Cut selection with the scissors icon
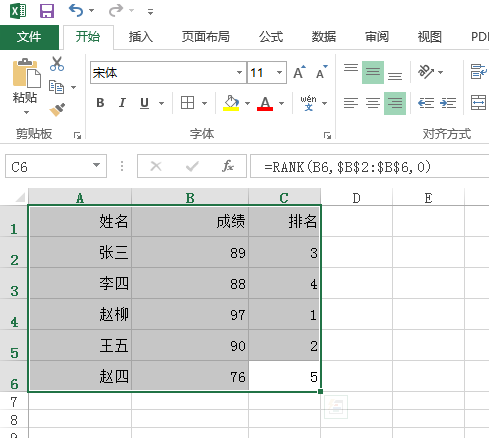Screen dimensions: 489x438 click(x=57, y=64)
